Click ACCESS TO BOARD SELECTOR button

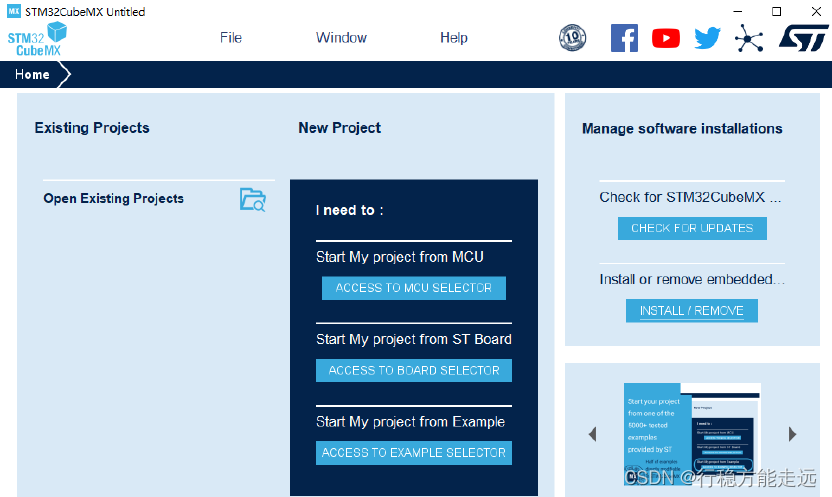[x=413, y=370]
